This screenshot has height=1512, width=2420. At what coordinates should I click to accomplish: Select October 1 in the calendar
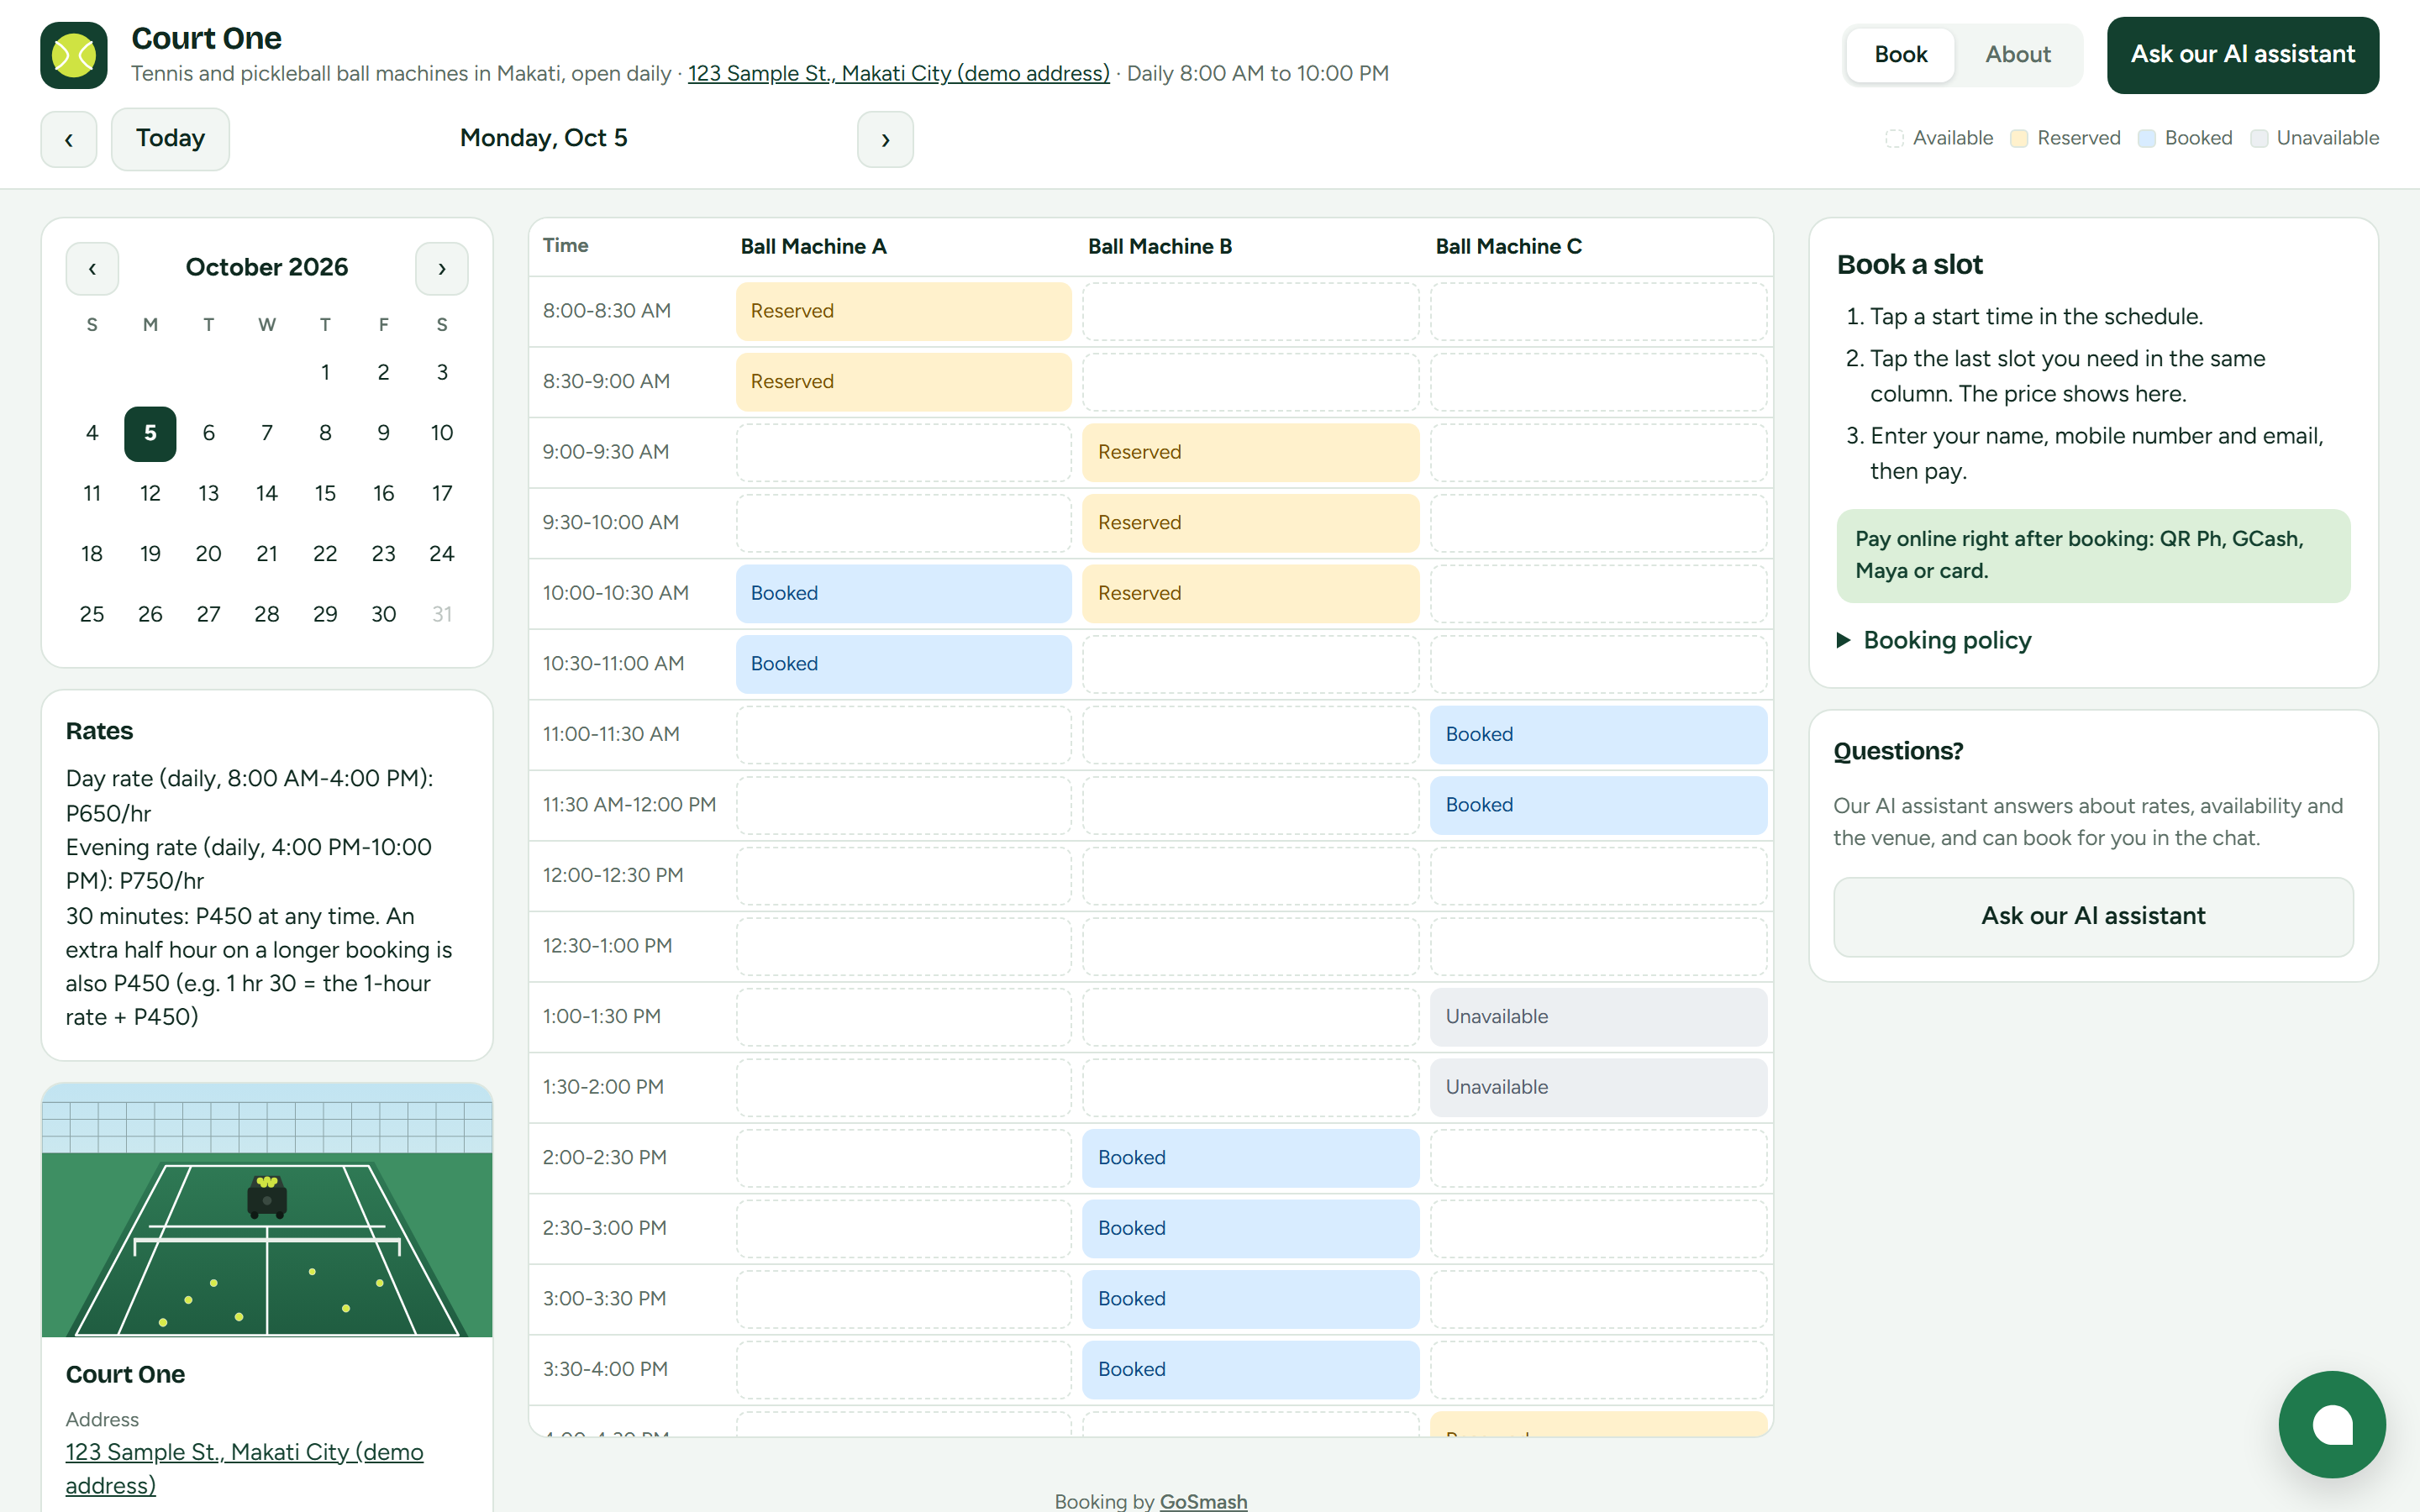pos(325,372)
